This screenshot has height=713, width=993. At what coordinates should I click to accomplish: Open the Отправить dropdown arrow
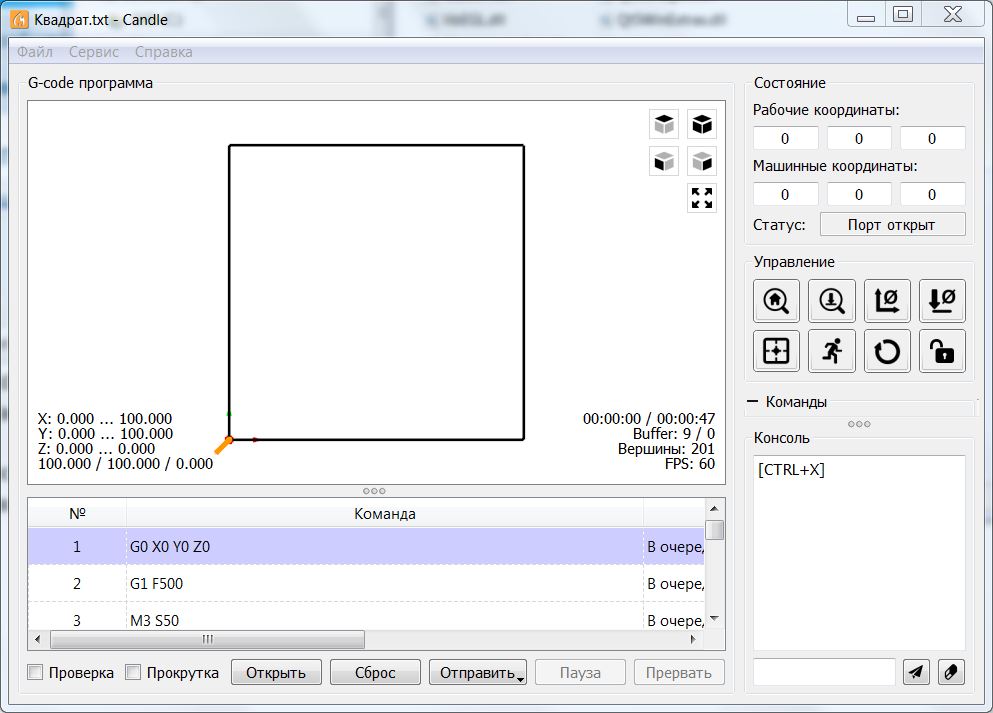pyautogui.click(x=520, y=679)
